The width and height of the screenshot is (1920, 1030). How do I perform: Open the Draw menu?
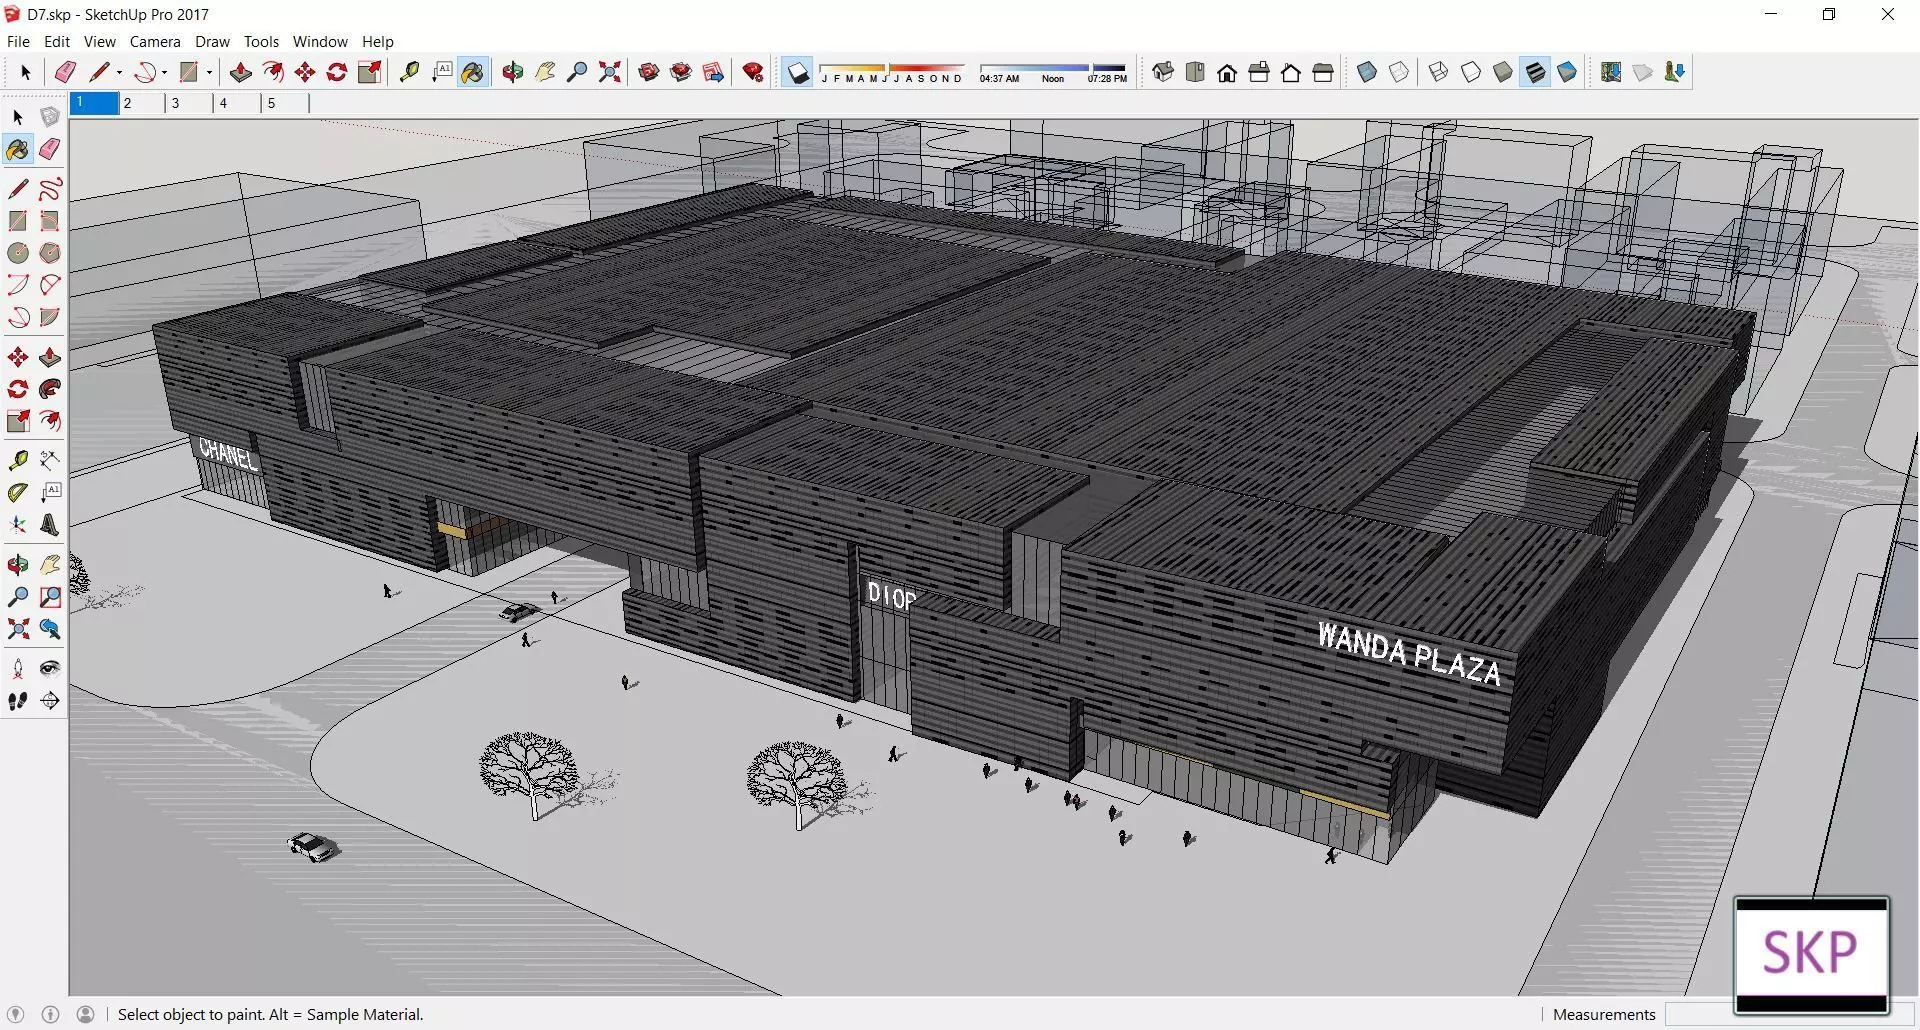click(212, 42)
